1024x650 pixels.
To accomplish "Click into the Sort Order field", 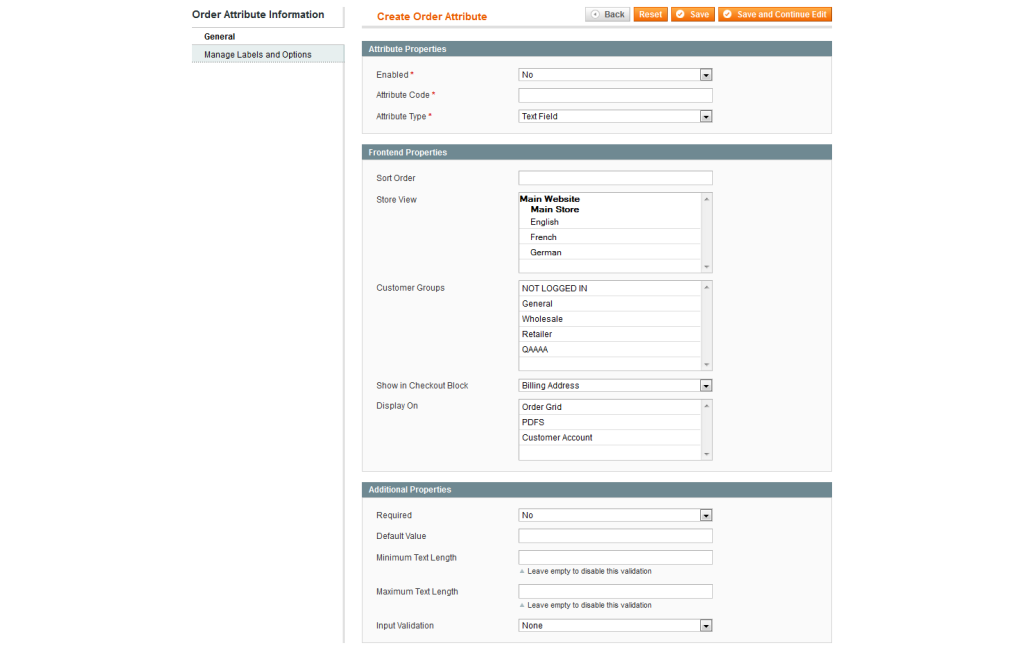I will [x=615, y=178].
